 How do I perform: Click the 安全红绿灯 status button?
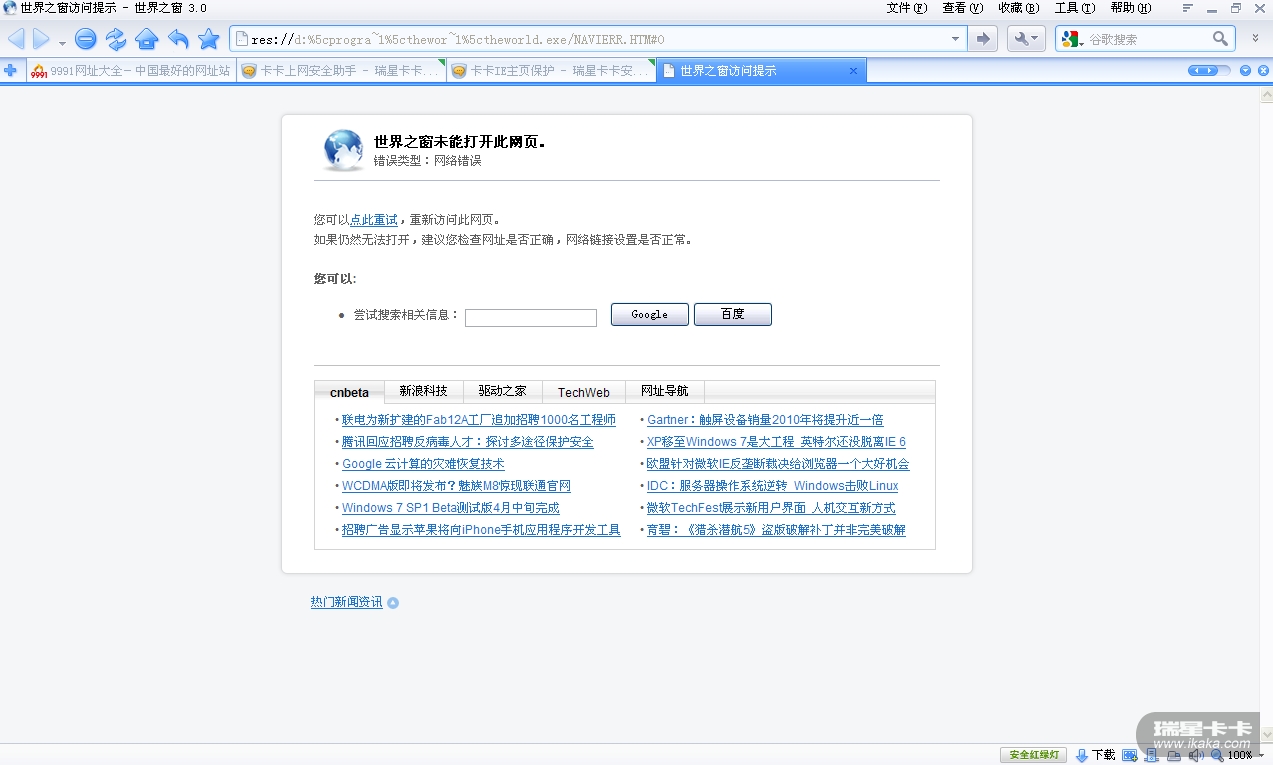tap(1034, 755)
